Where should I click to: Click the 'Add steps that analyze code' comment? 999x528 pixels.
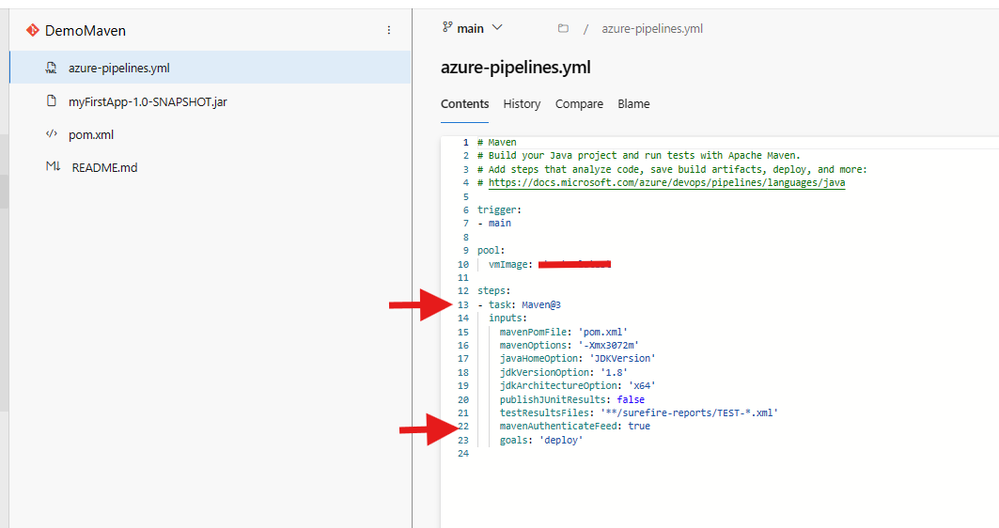[672, 169]
